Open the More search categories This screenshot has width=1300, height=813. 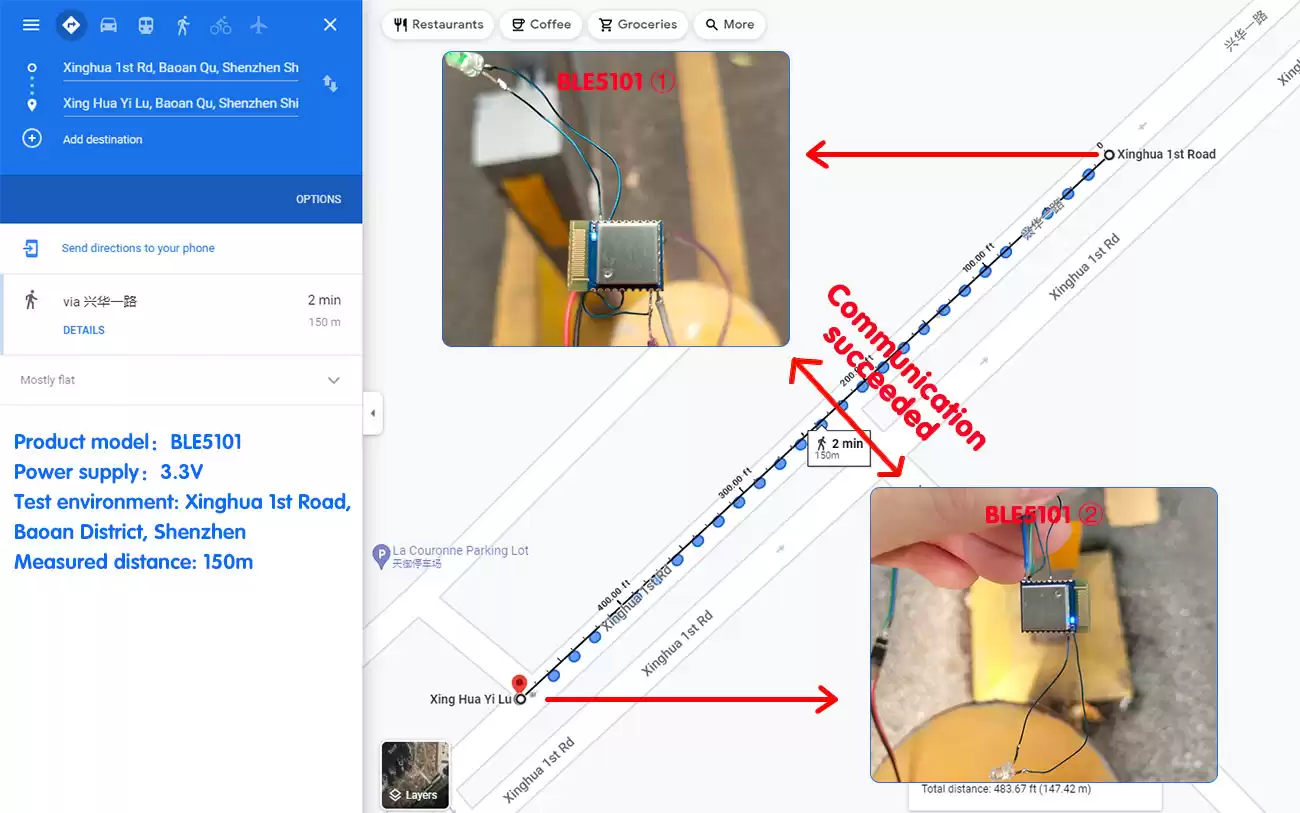[x=729, y=24]
